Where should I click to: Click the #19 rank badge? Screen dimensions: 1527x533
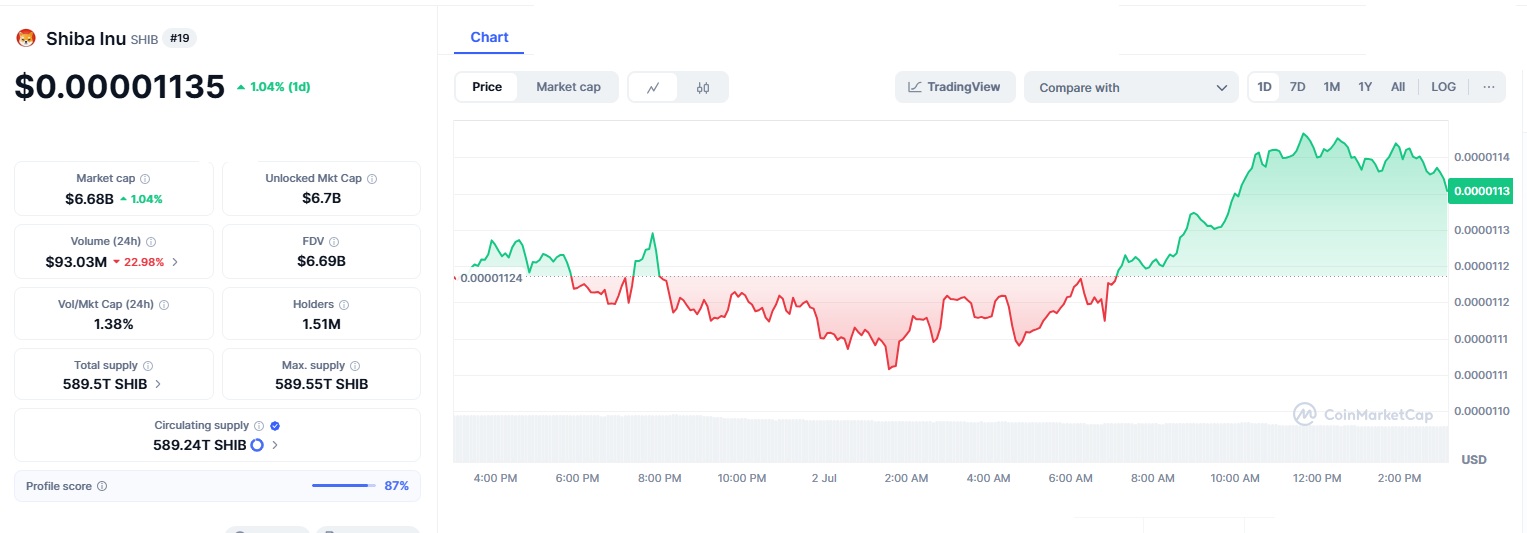(181, 38)
